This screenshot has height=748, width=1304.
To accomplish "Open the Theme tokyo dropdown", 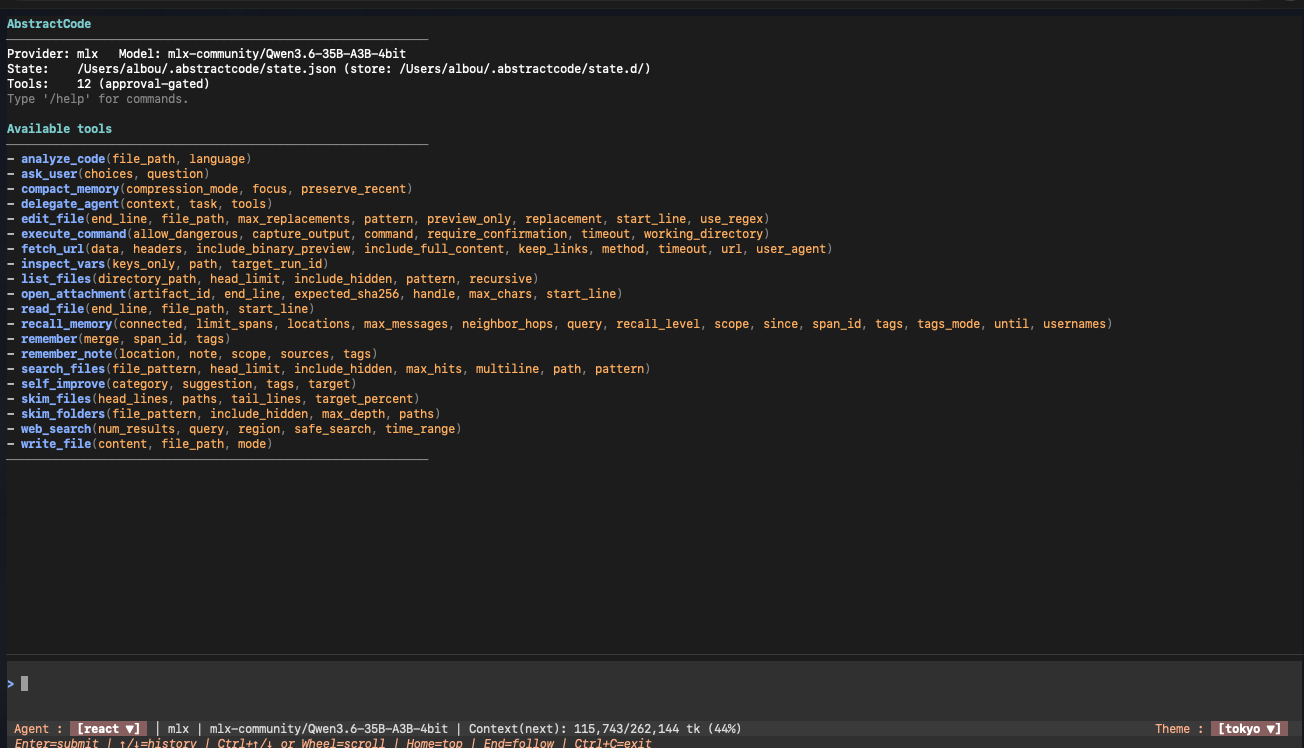I will tap(1250, 729).
